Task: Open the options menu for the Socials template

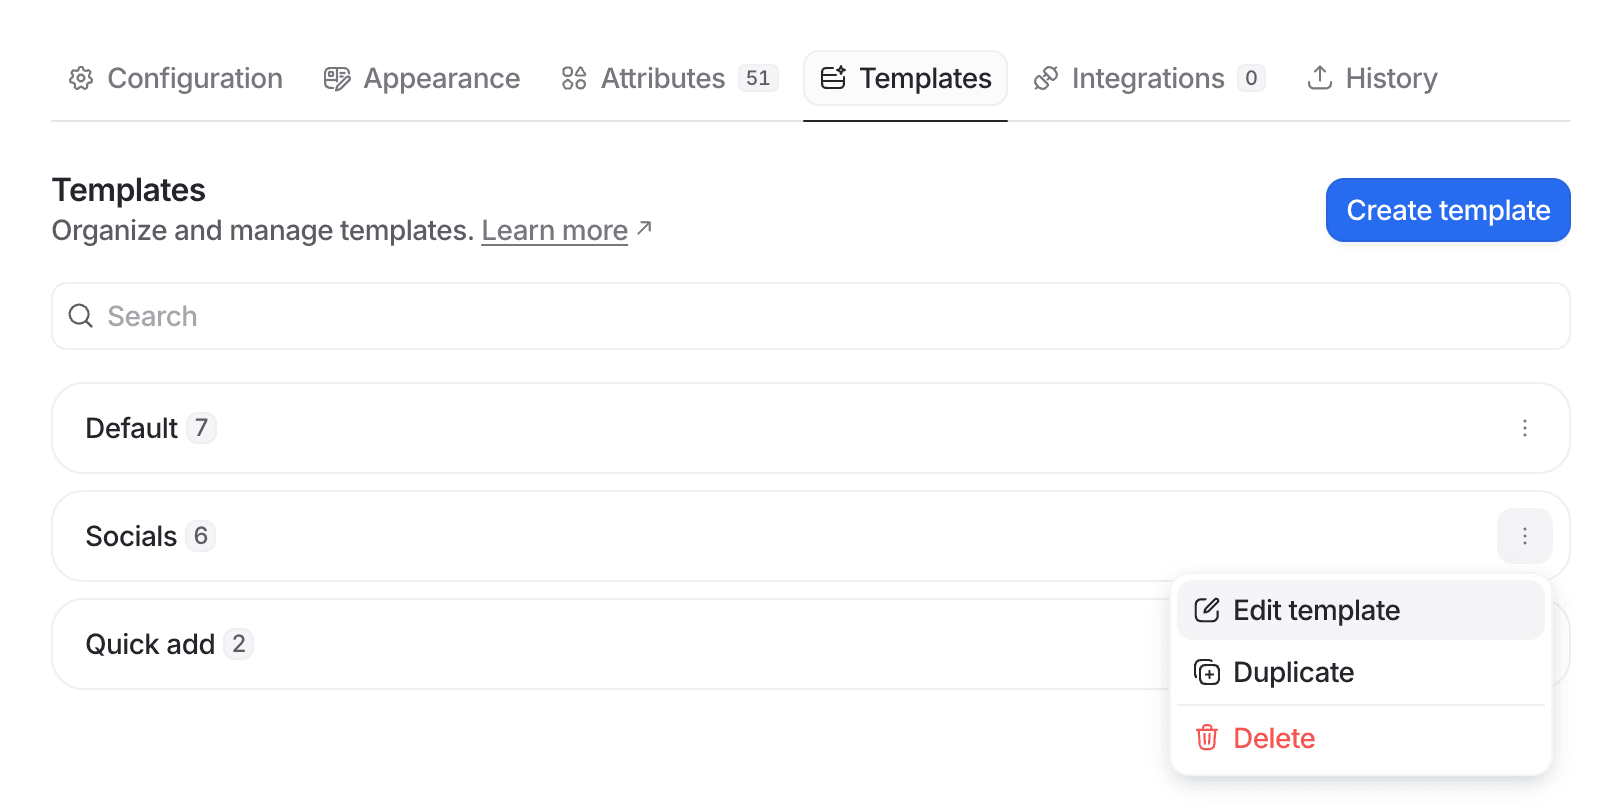Action: 1525,536
